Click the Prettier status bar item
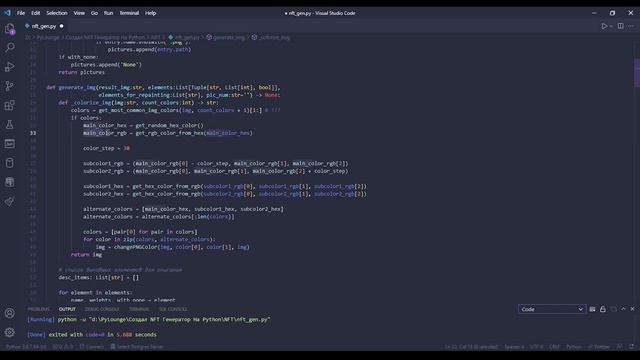This screenshot has width=640, height=360. (599, 347)
